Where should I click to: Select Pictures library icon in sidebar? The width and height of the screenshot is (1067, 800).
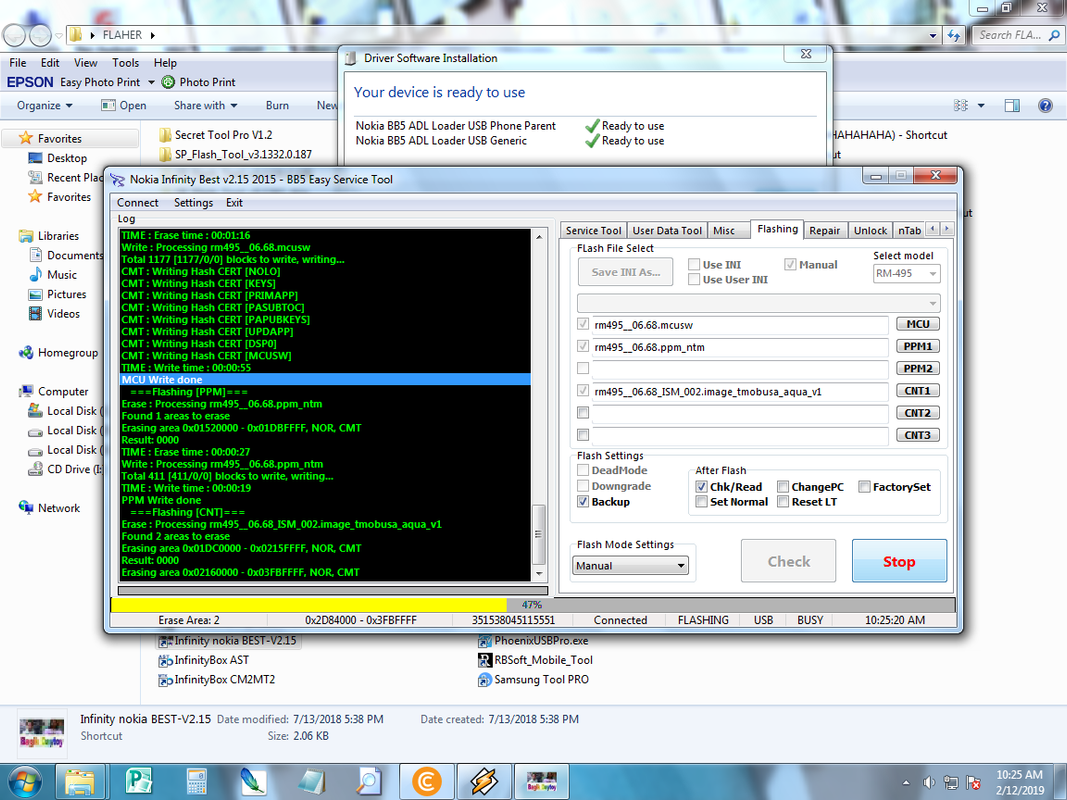click(x=35, y=295)
